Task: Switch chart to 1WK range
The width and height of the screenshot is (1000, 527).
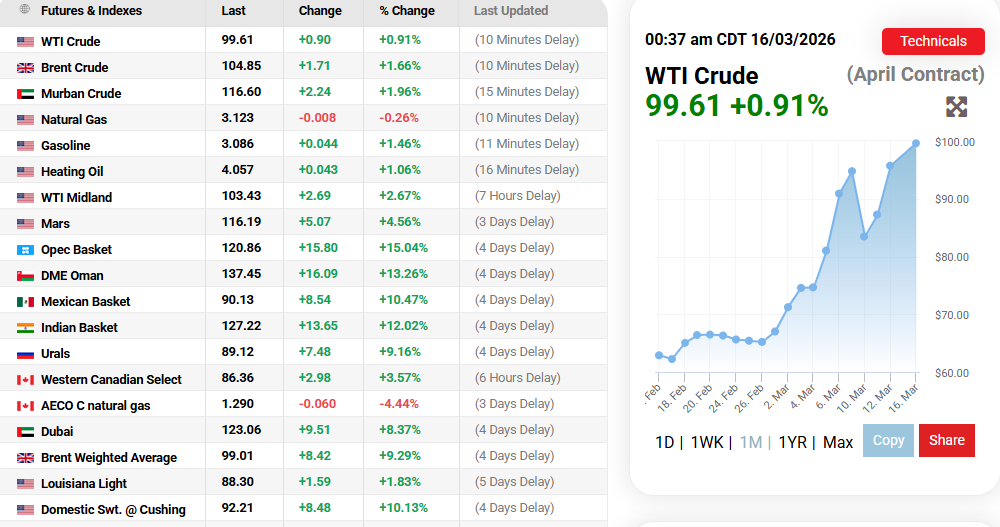Action: (x=707, y=442)
